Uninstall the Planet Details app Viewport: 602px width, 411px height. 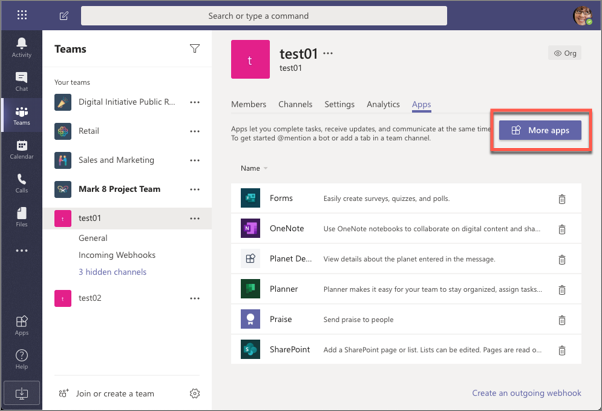[562, 259]
